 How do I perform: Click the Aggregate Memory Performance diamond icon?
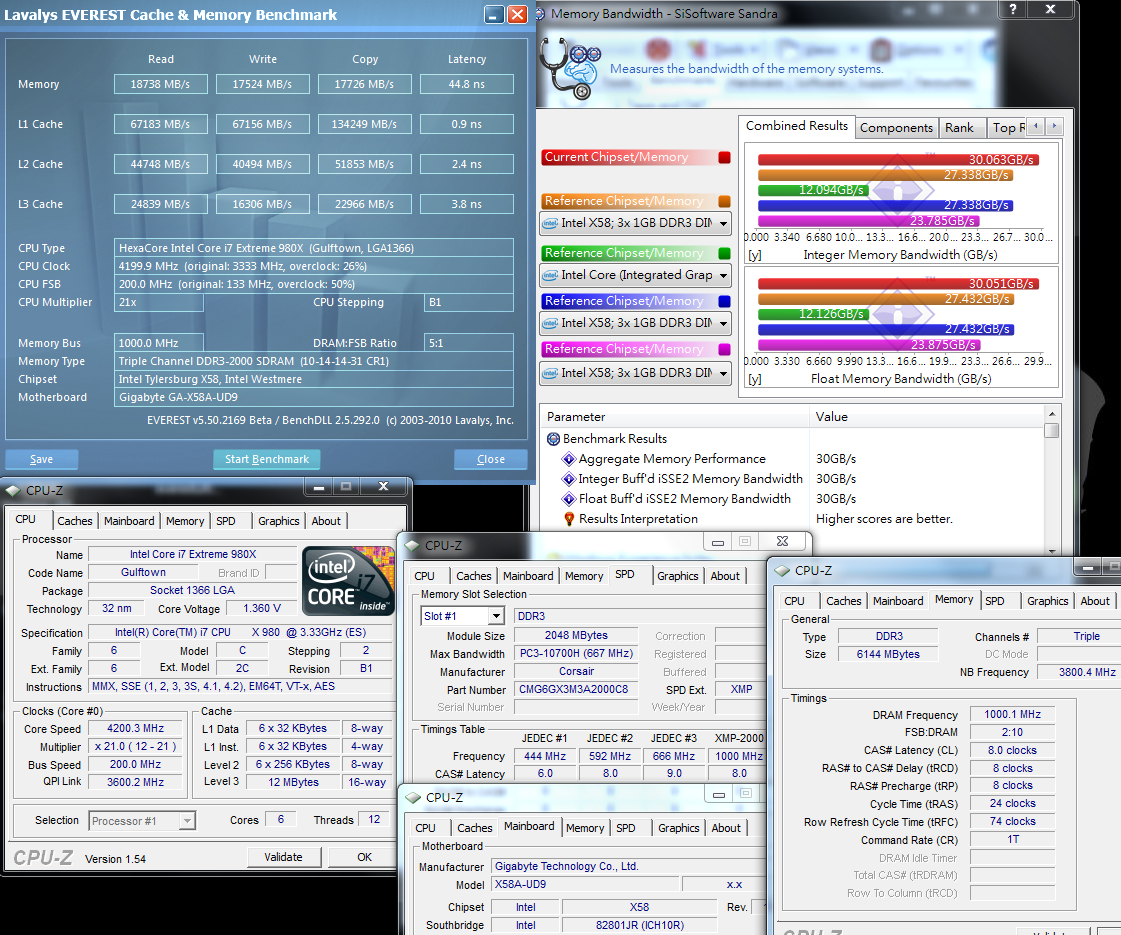(x=569, y=459)
